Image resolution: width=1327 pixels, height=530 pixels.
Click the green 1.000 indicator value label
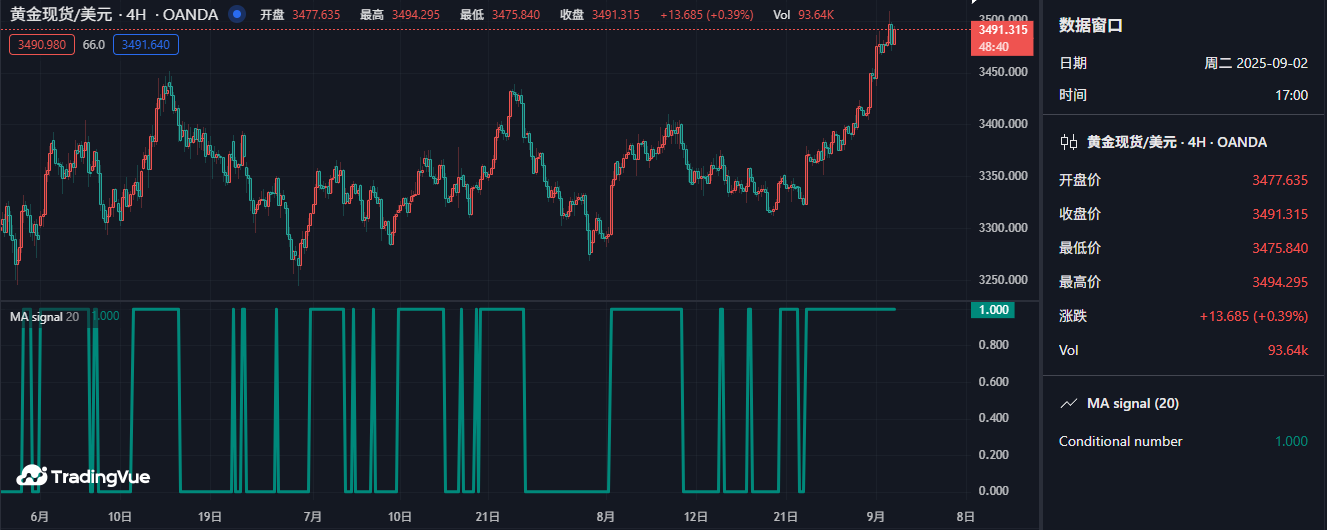coord(992,310)
